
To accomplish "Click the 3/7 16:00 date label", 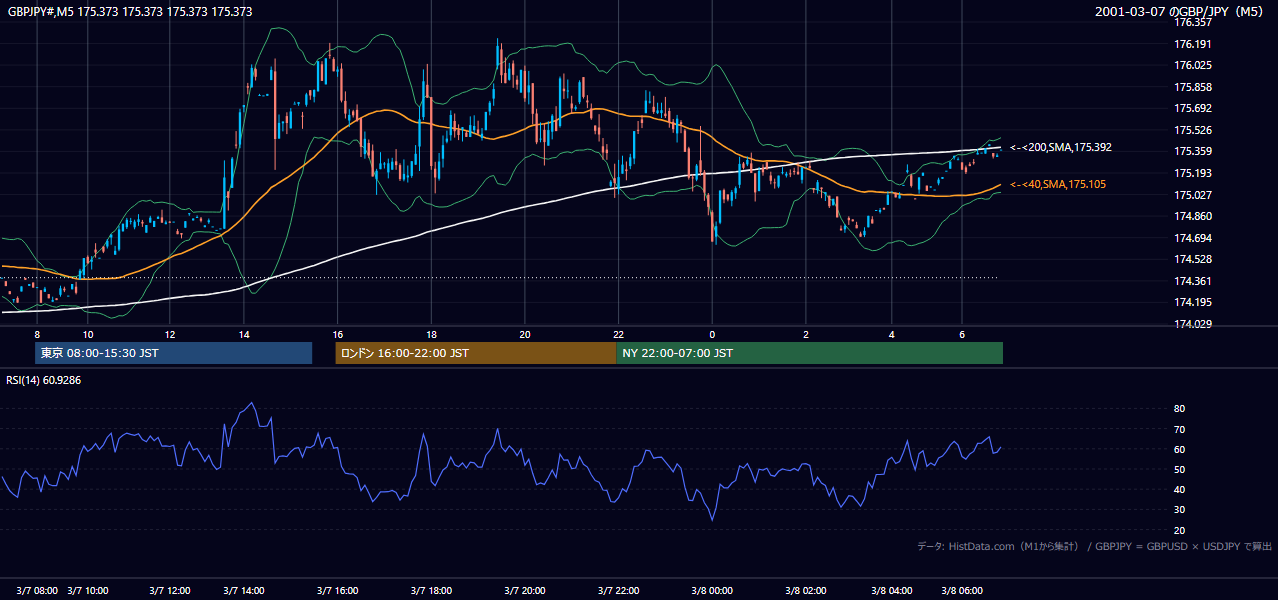I will click(338, 591).
